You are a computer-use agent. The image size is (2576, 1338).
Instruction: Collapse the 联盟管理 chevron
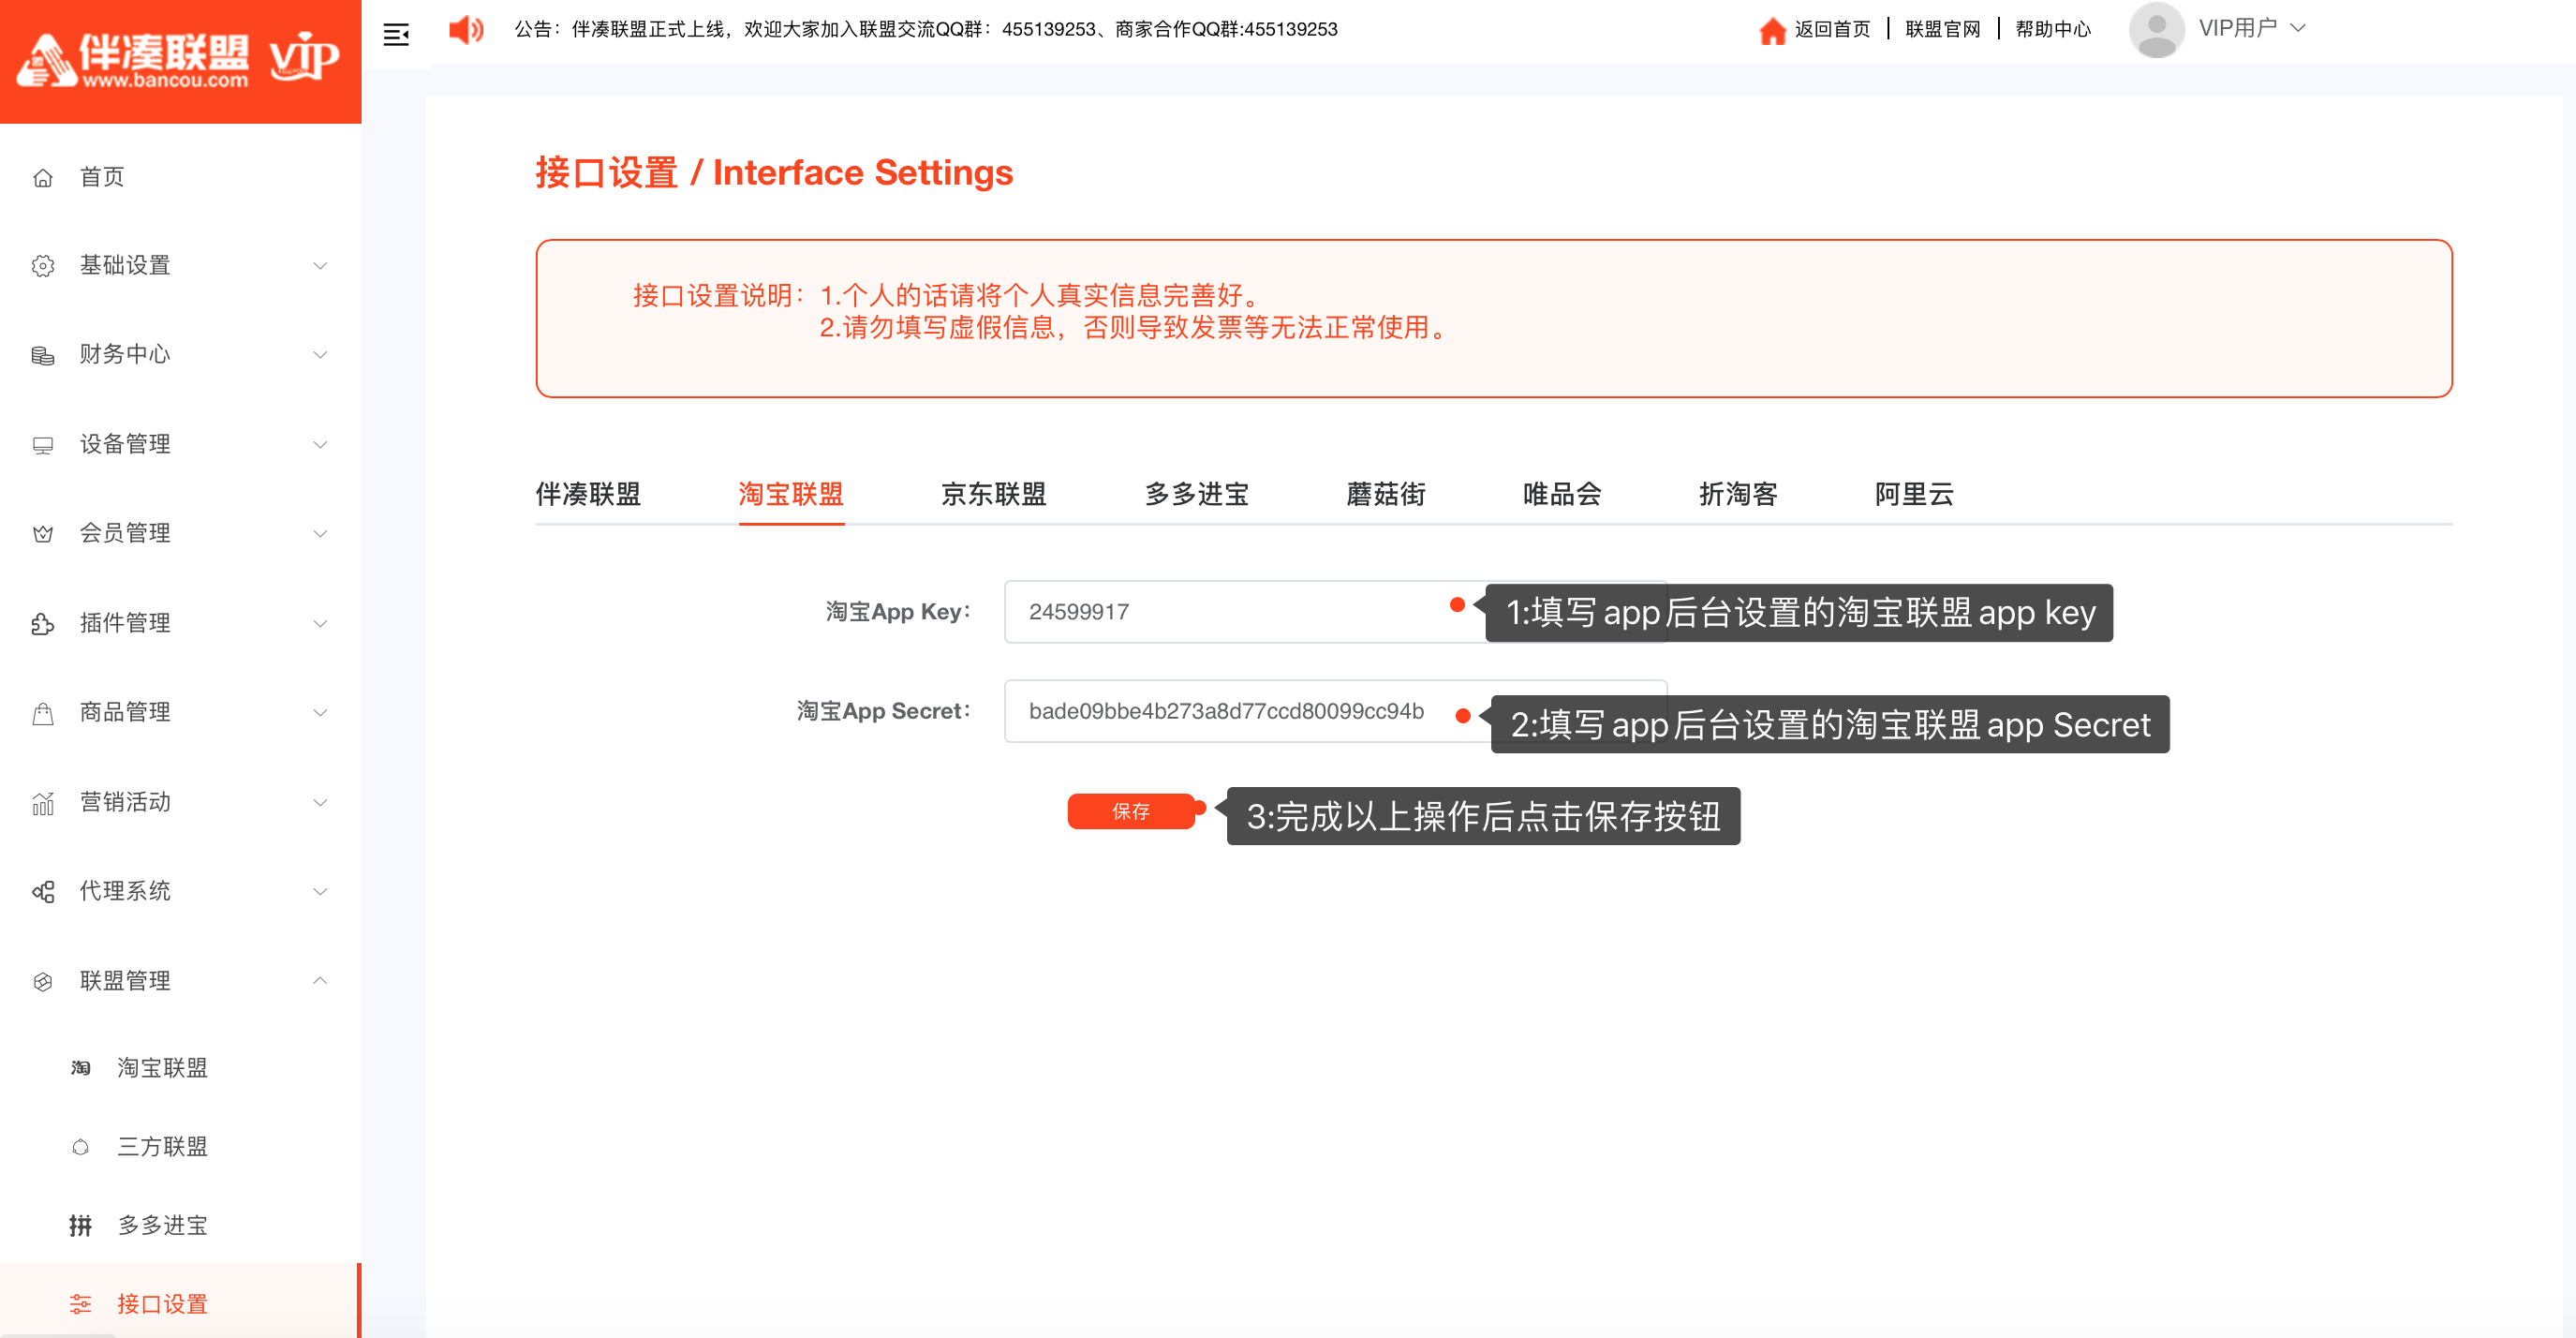320,981
